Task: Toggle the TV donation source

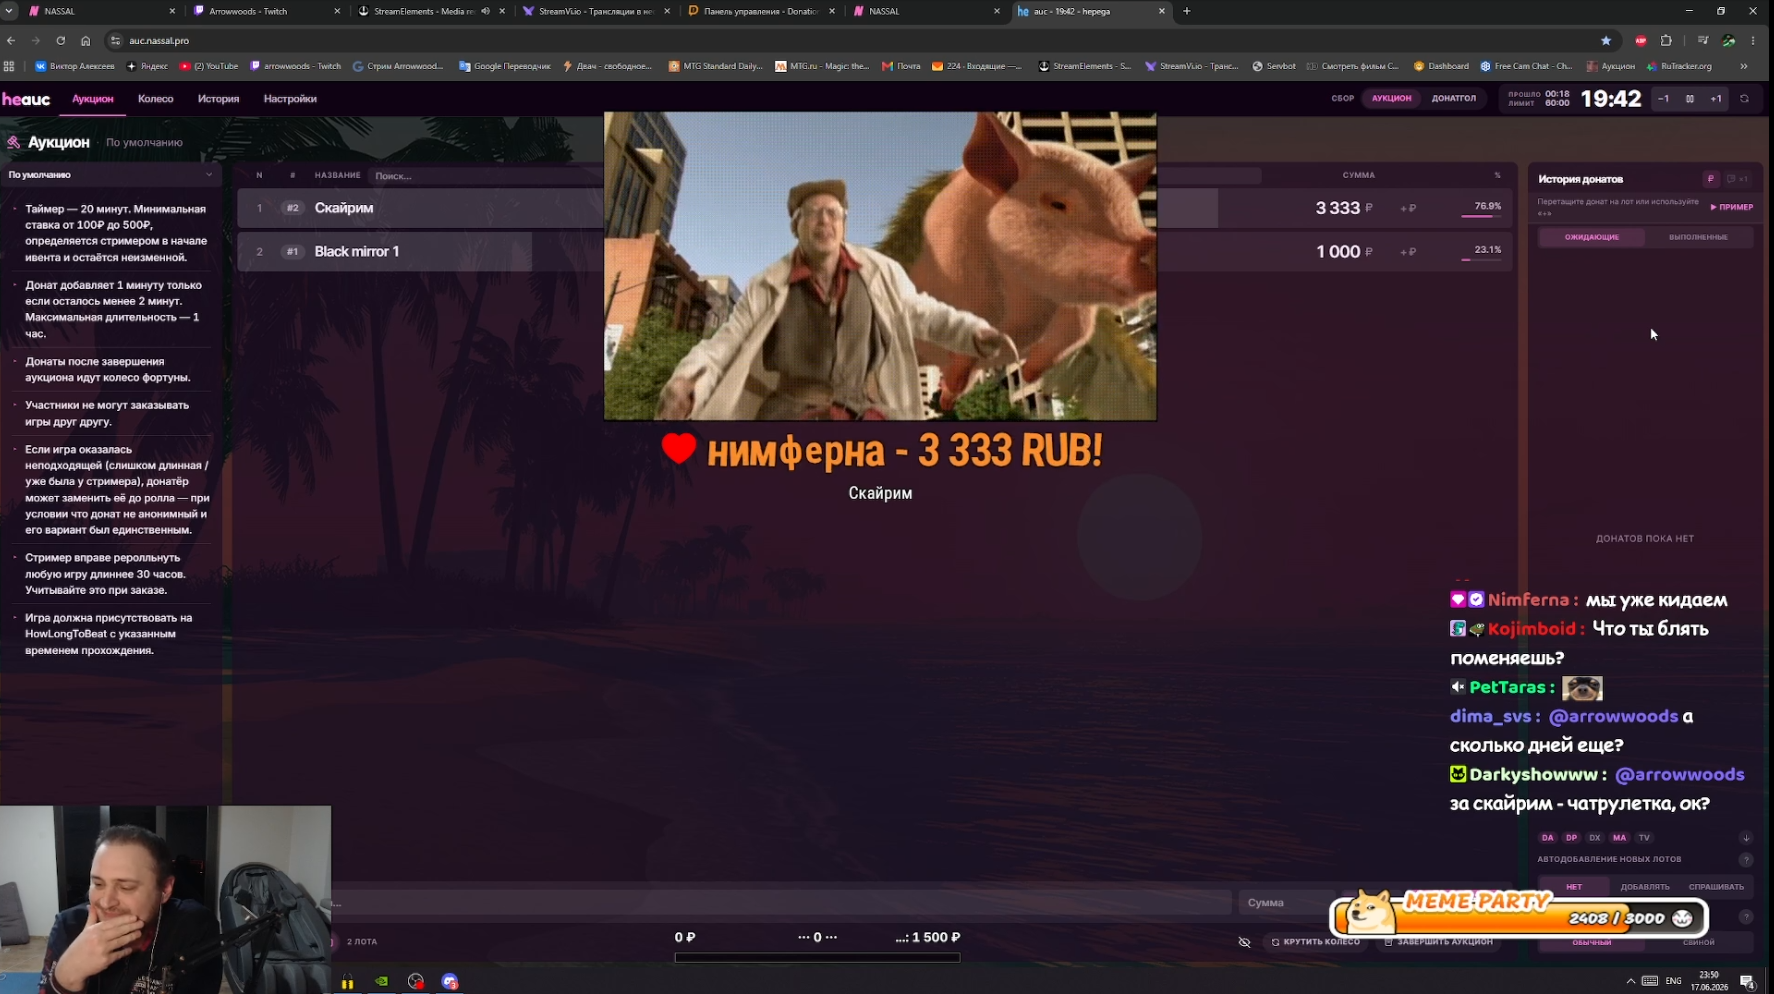Action: 1644,838
